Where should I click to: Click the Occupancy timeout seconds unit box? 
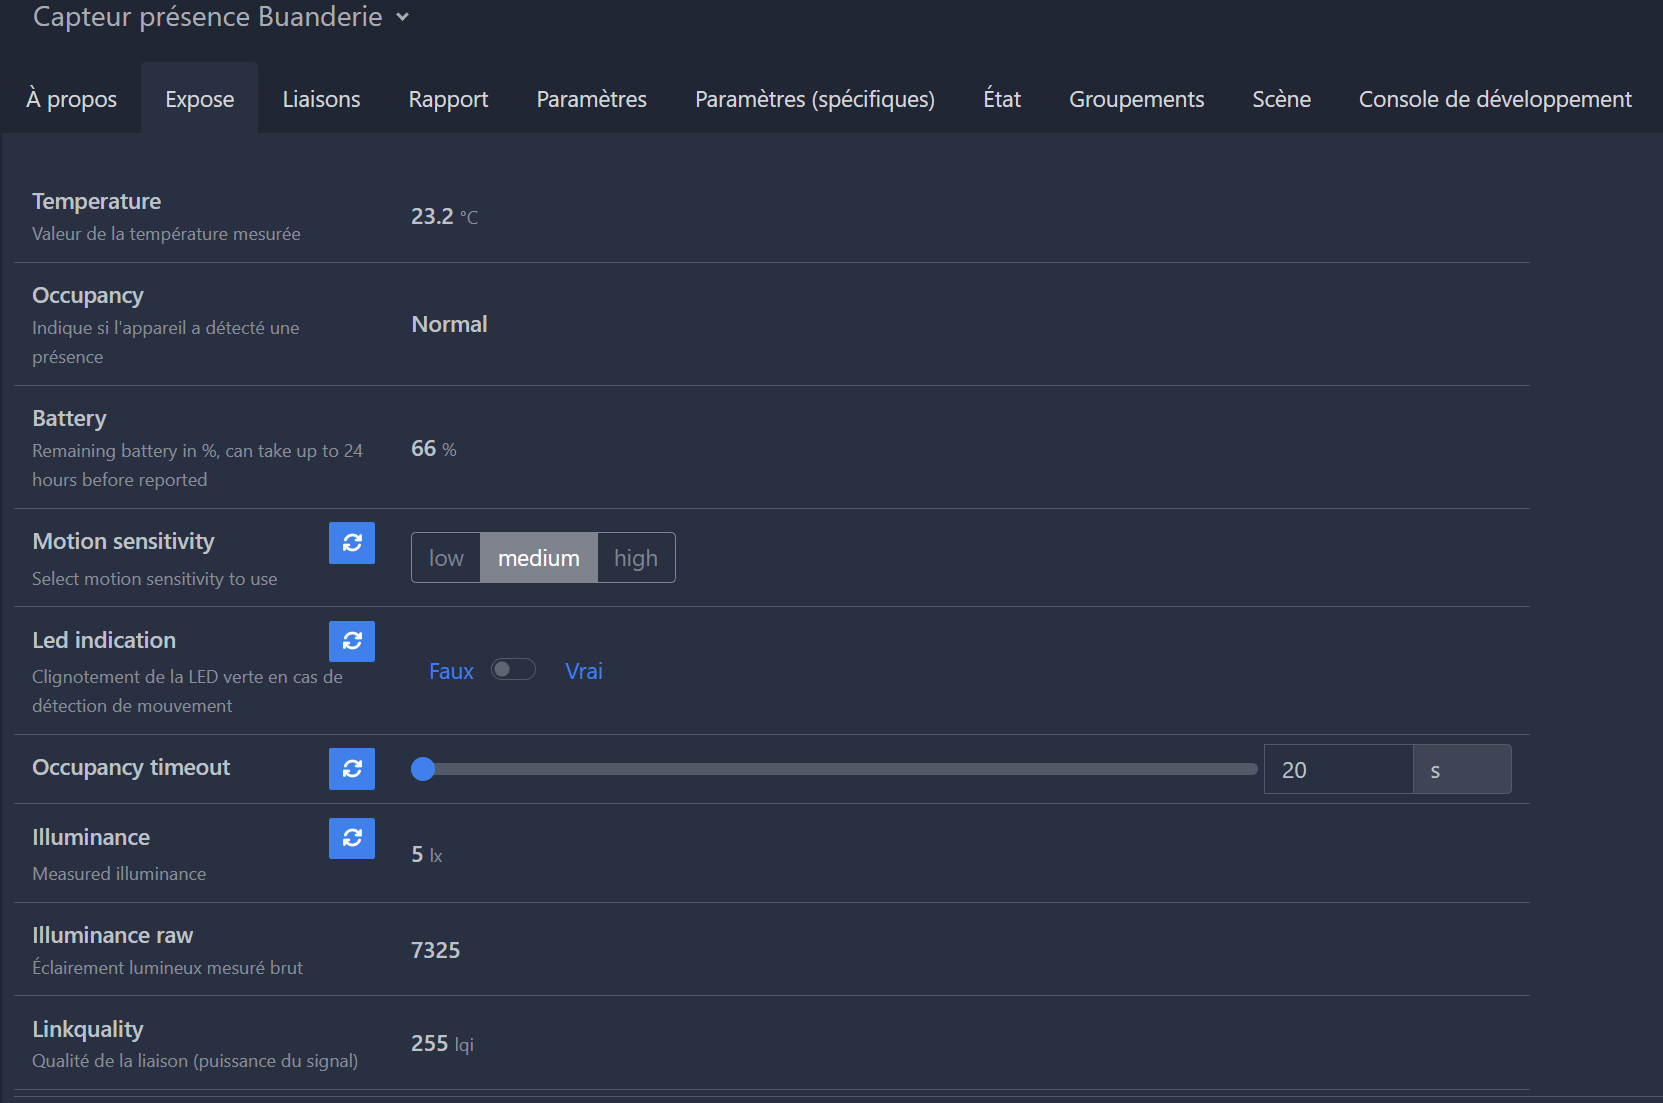[x=1462, y=769]
